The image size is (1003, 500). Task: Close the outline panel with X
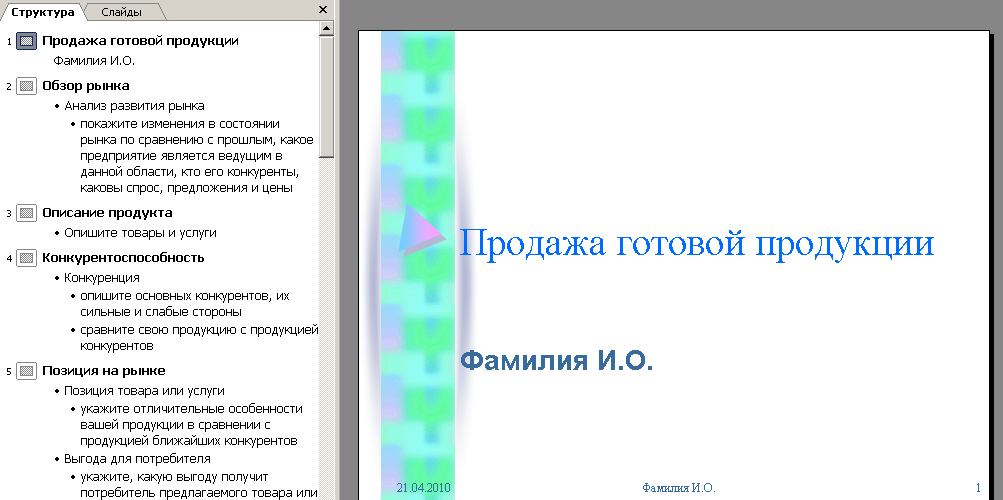322,10
